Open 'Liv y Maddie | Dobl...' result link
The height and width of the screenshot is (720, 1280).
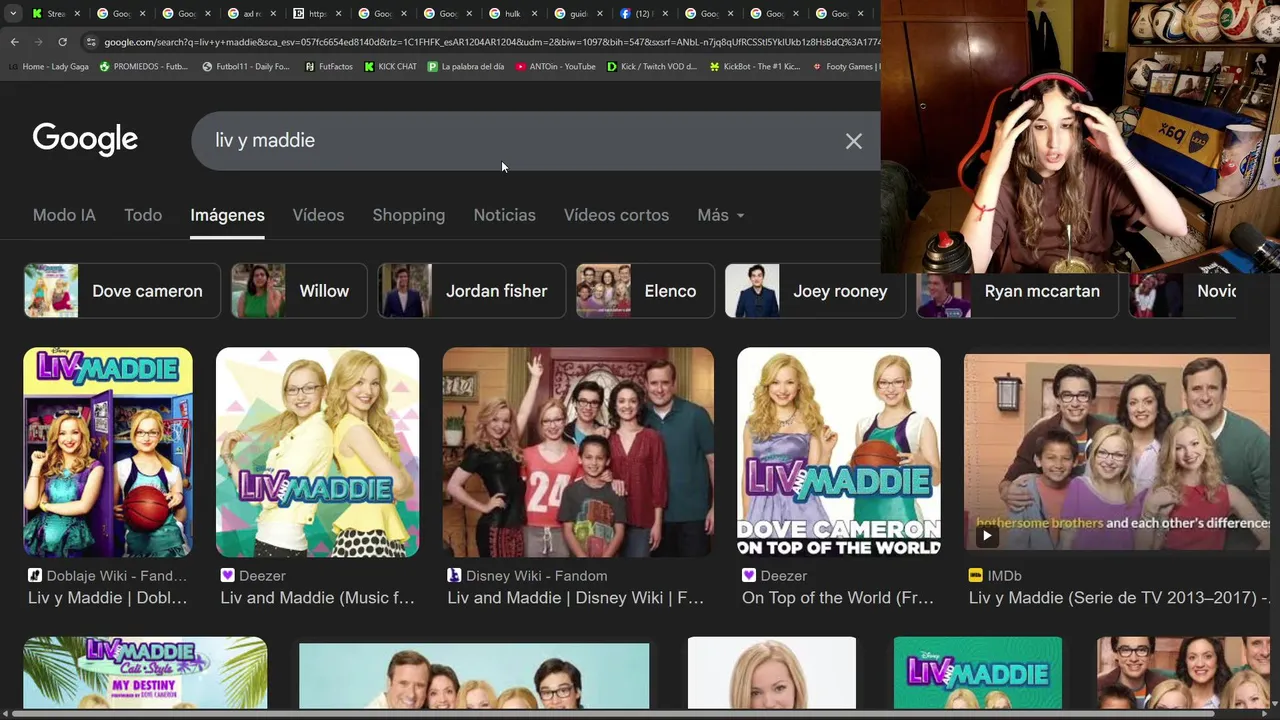pyautogui.click(x=108, y=598)
